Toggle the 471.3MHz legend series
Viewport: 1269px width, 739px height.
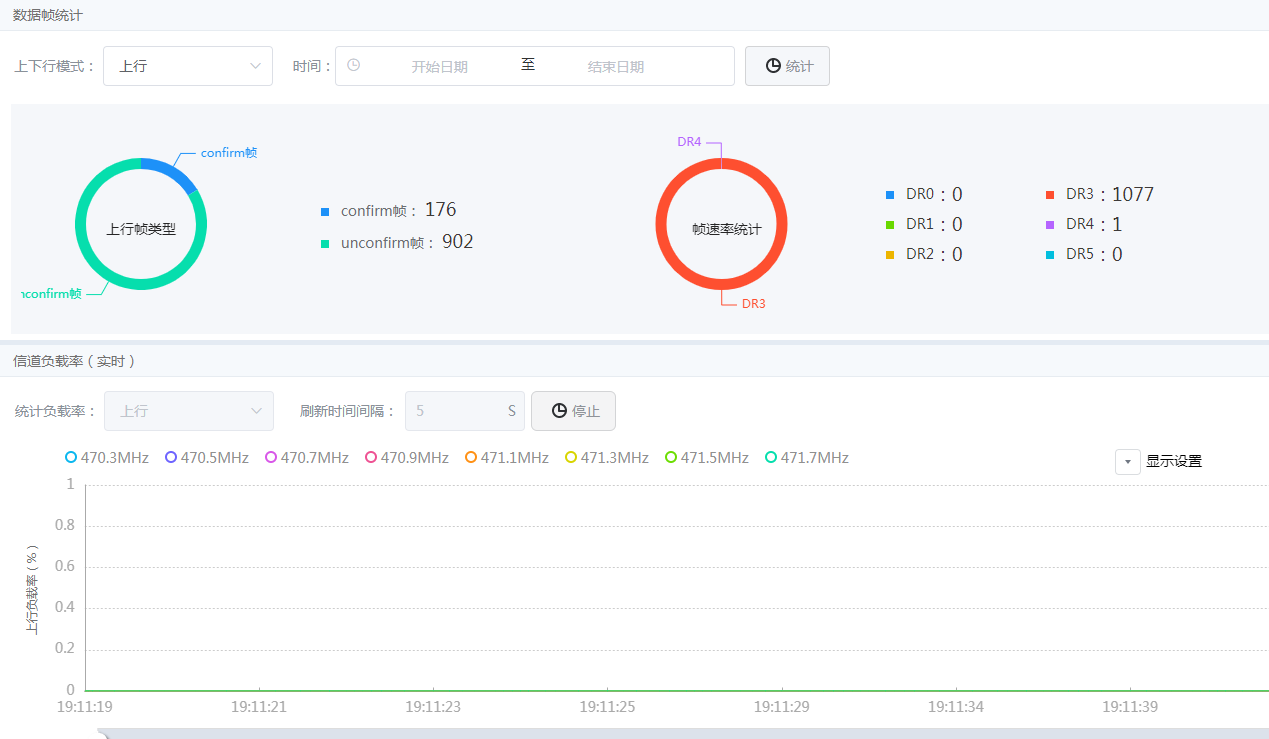point(606,458)
